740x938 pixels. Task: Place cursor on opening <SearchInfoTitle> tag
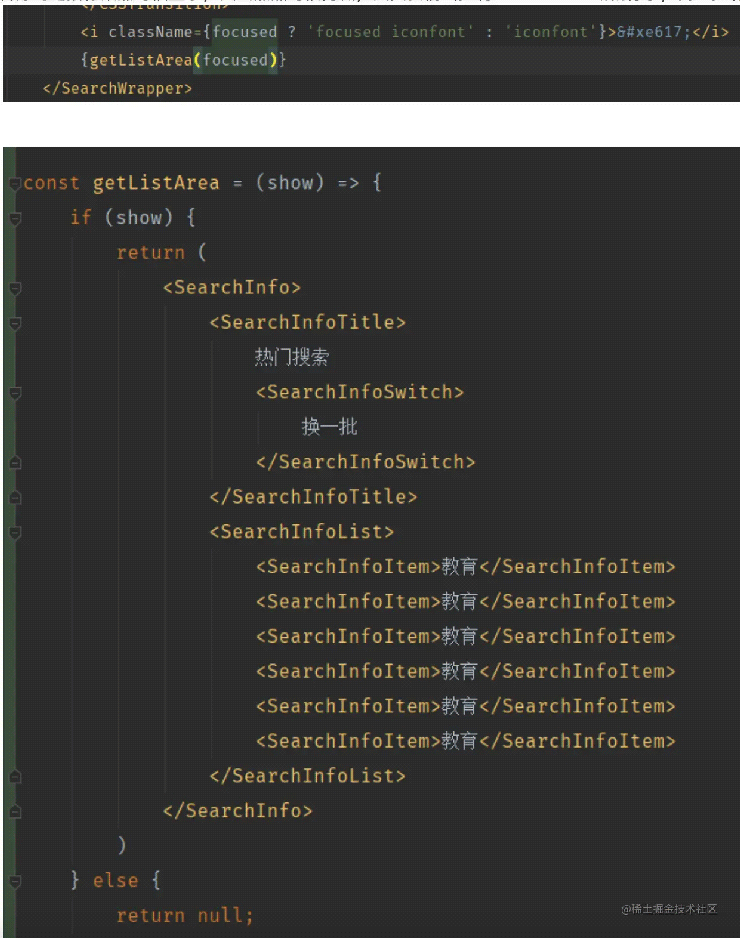coord(307,322)
